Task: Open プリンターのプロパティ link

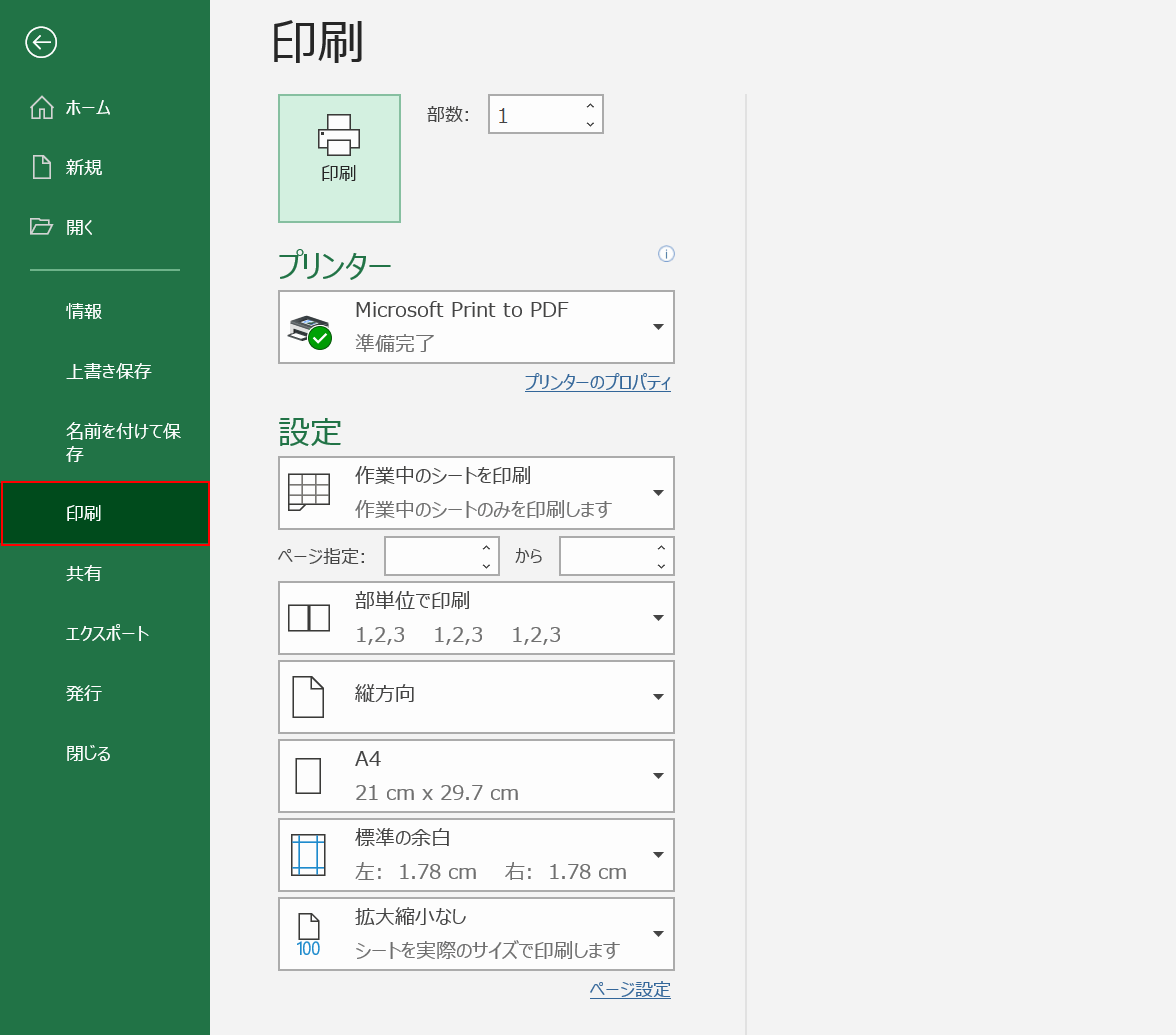Action: tap(597, 382)
